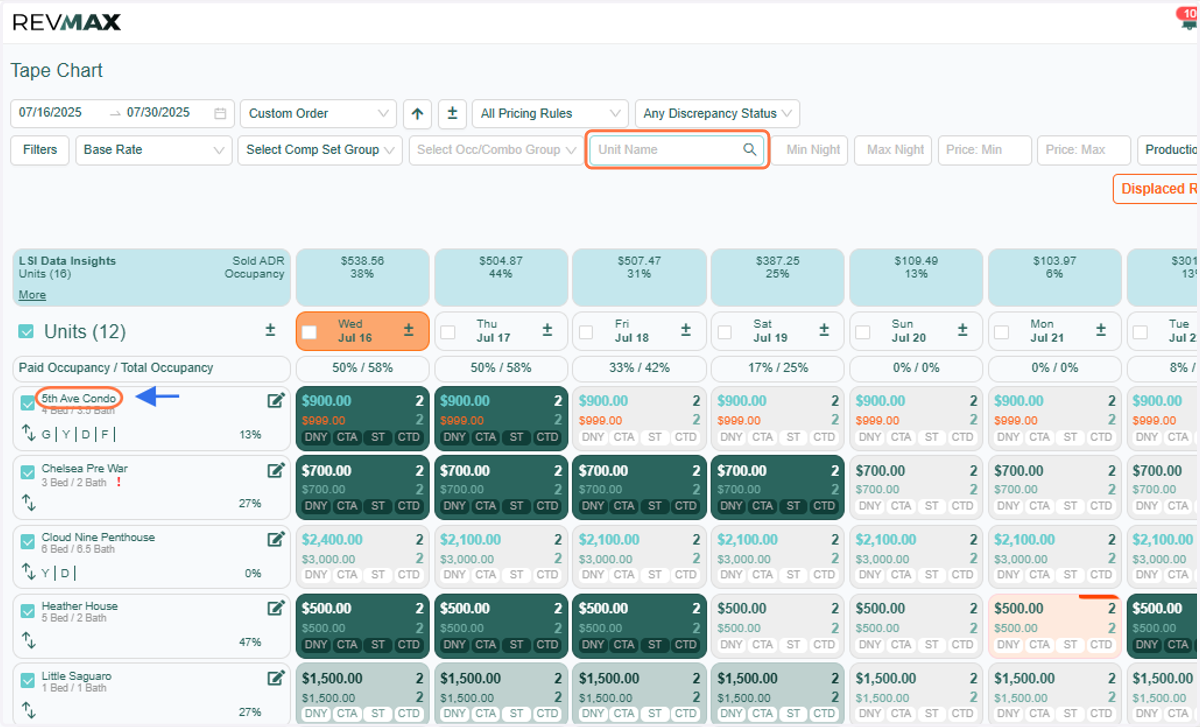This screenshot has width=1200, height=727.
Task: Click CTA on Chelsea Pre War Wed Jul 16
Action: coord(347,506)
